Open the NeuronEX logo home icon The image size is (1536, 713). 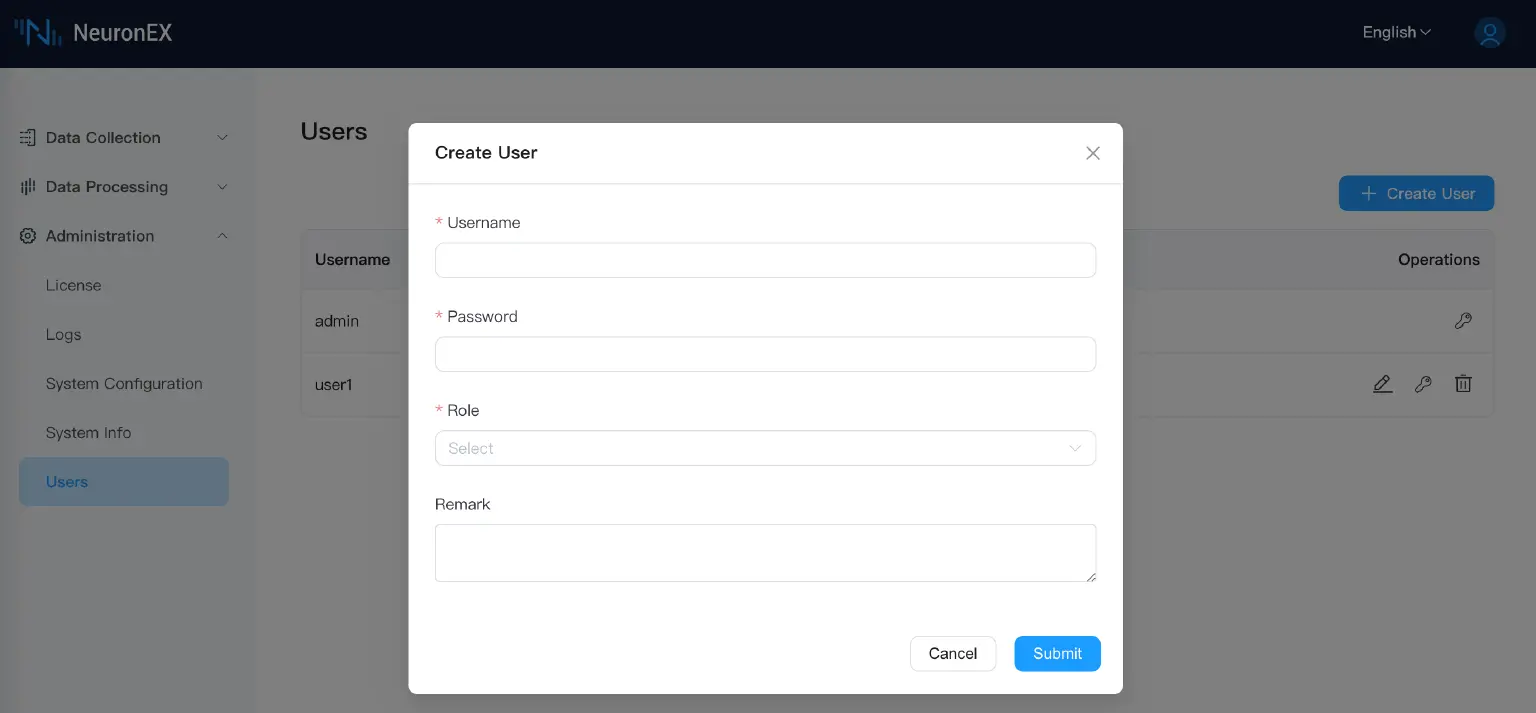37,31
